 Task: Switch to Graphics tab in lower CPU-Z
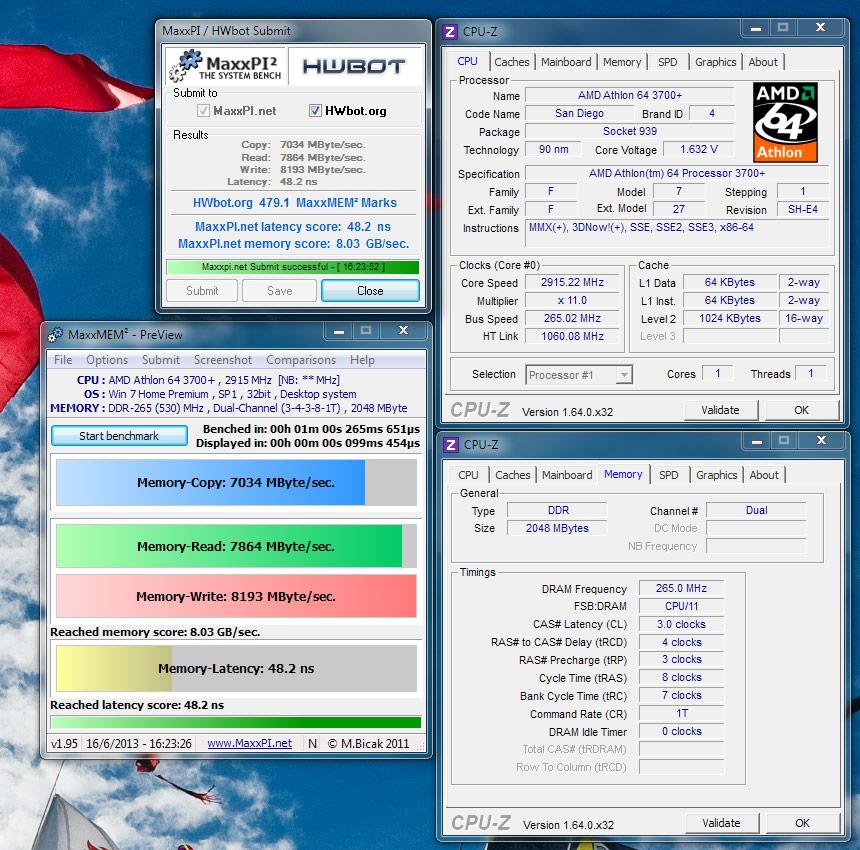(717, 475)
